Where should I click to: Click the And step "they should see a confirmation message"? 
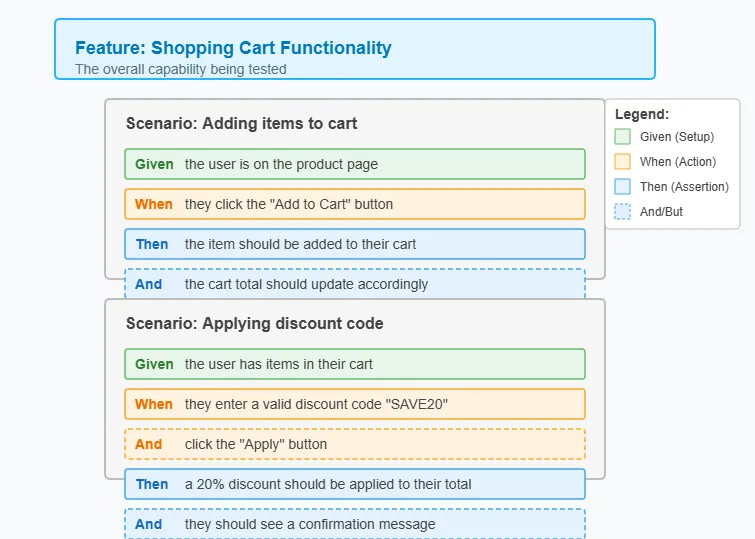click(x=355, y=524)
